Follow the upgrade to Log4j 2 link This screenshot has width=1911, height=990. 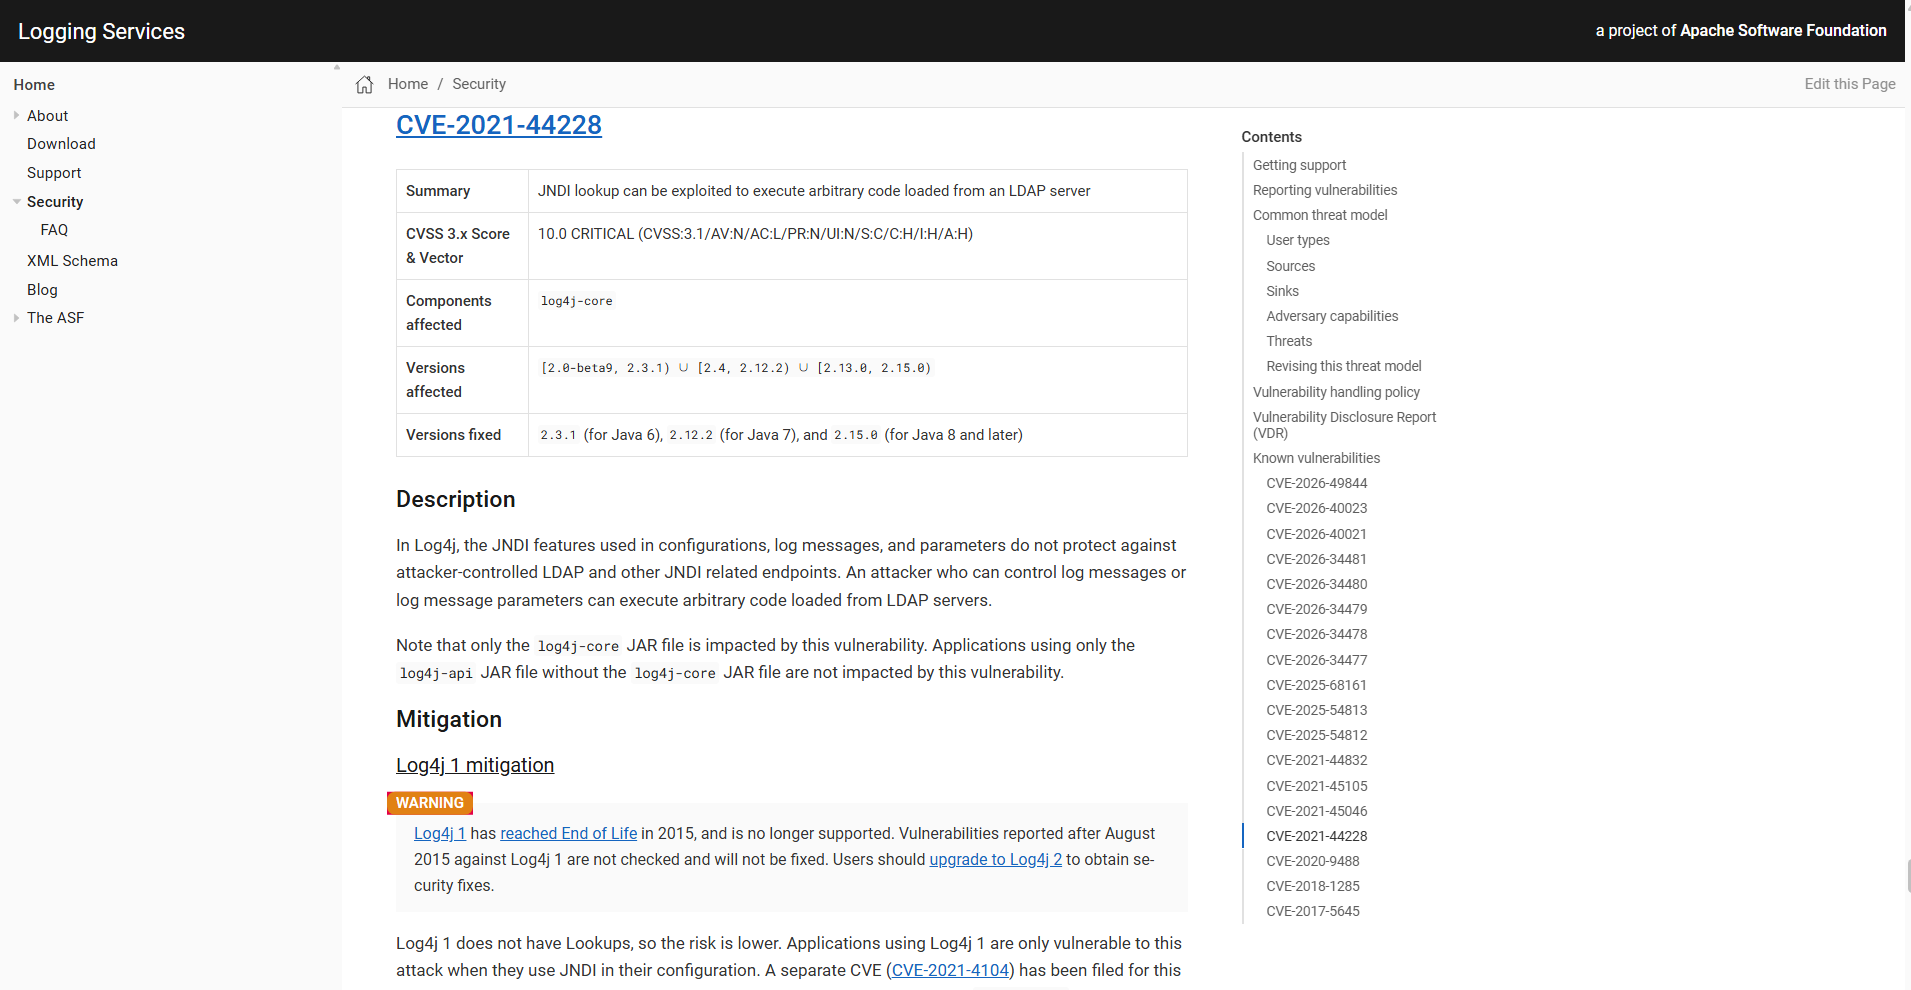click(995, 859)
